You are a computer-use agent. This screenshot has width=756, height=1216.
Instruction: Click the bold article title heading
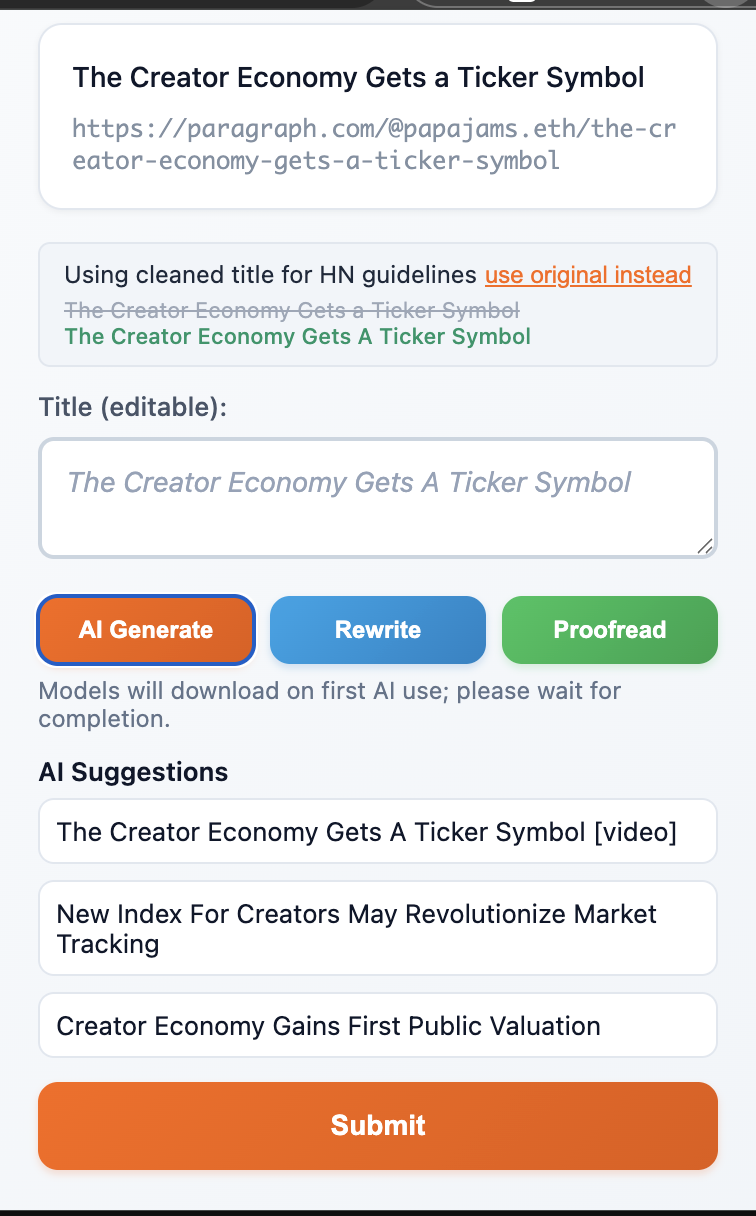click(x=359, y=77)
